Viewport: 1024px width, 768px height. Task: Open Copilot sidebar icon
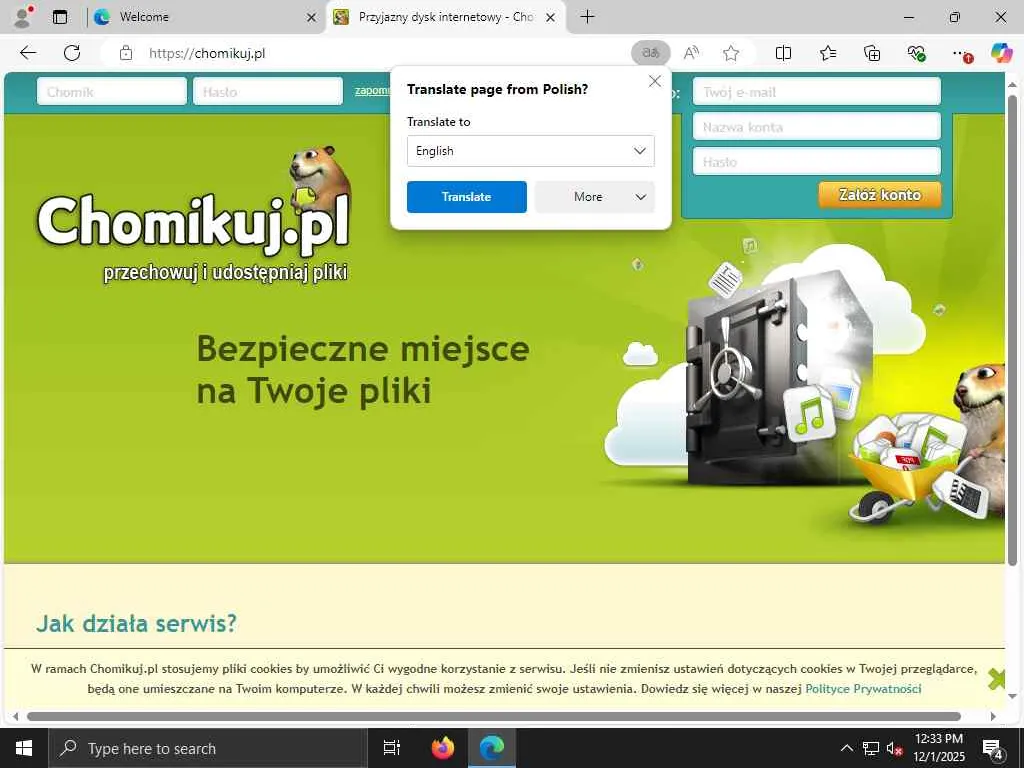tap(1001, 53)
